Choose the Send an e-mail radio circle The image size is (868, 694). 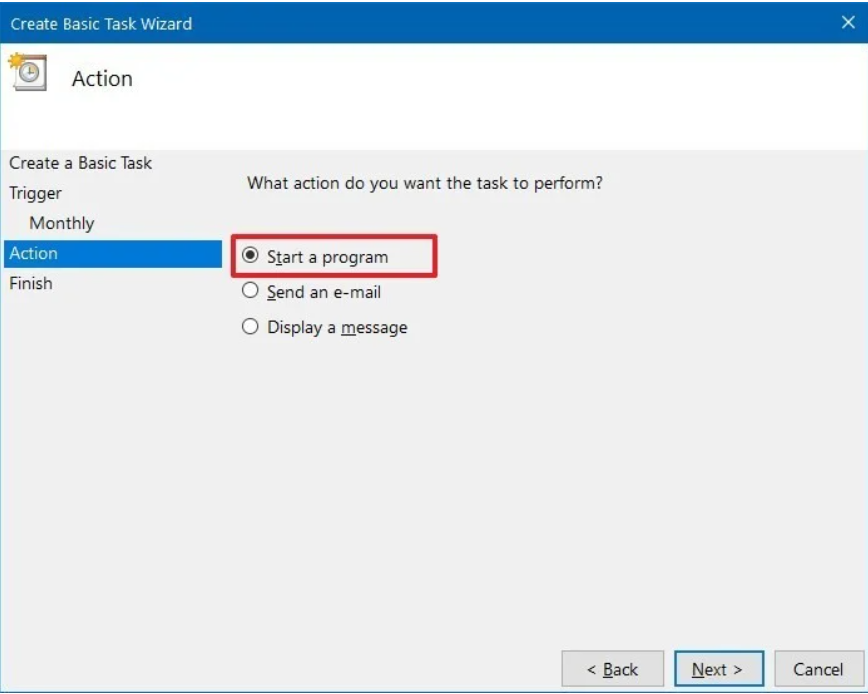(x=251, y=292)
